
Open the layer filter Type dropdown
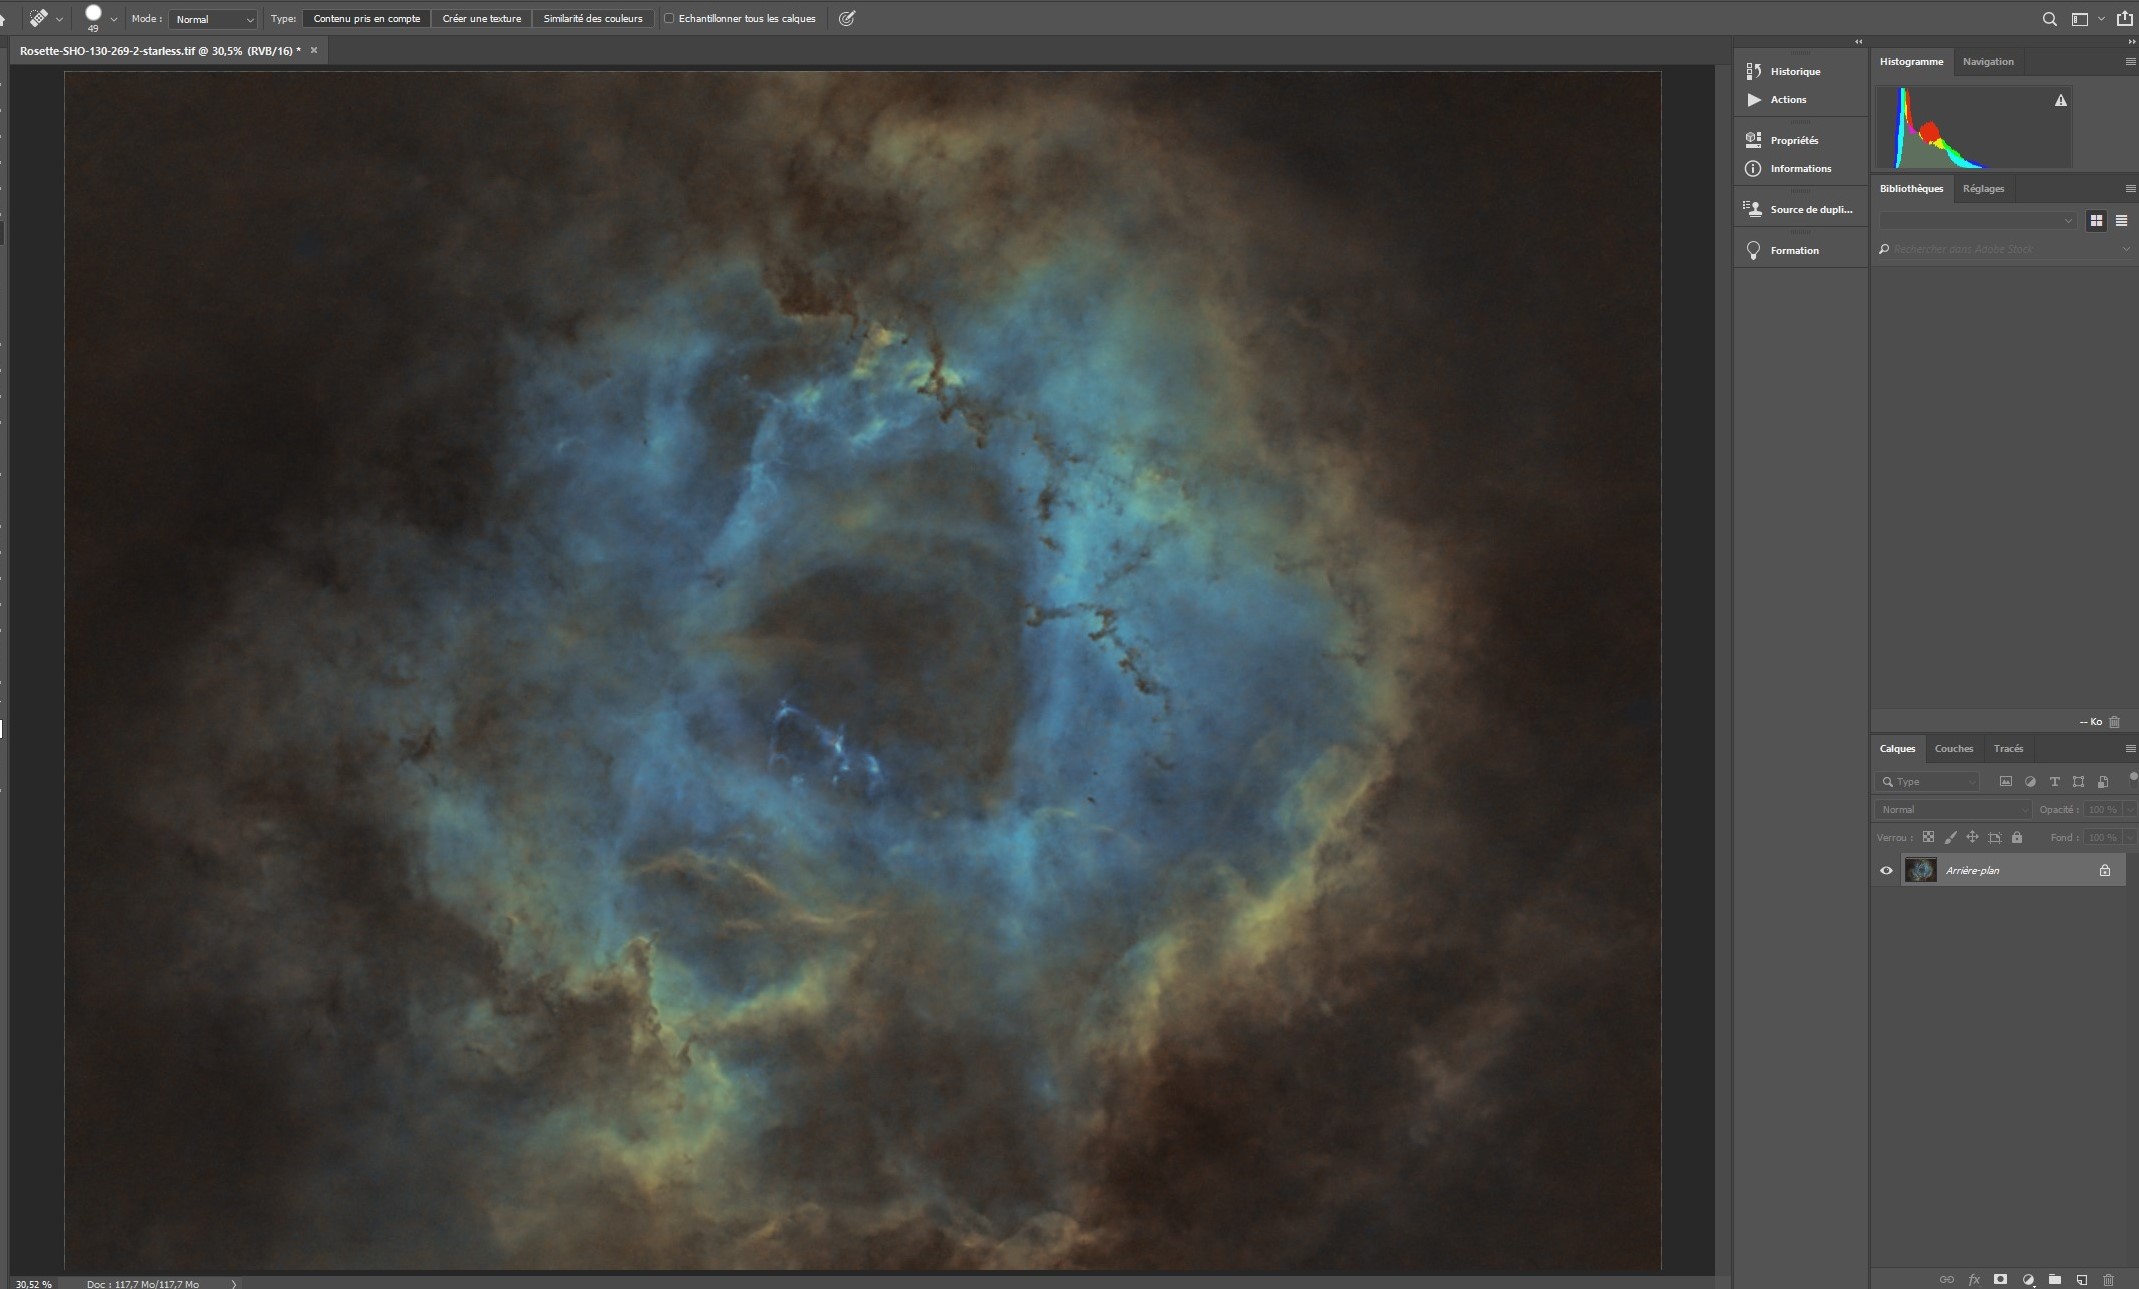point(1929,781)
